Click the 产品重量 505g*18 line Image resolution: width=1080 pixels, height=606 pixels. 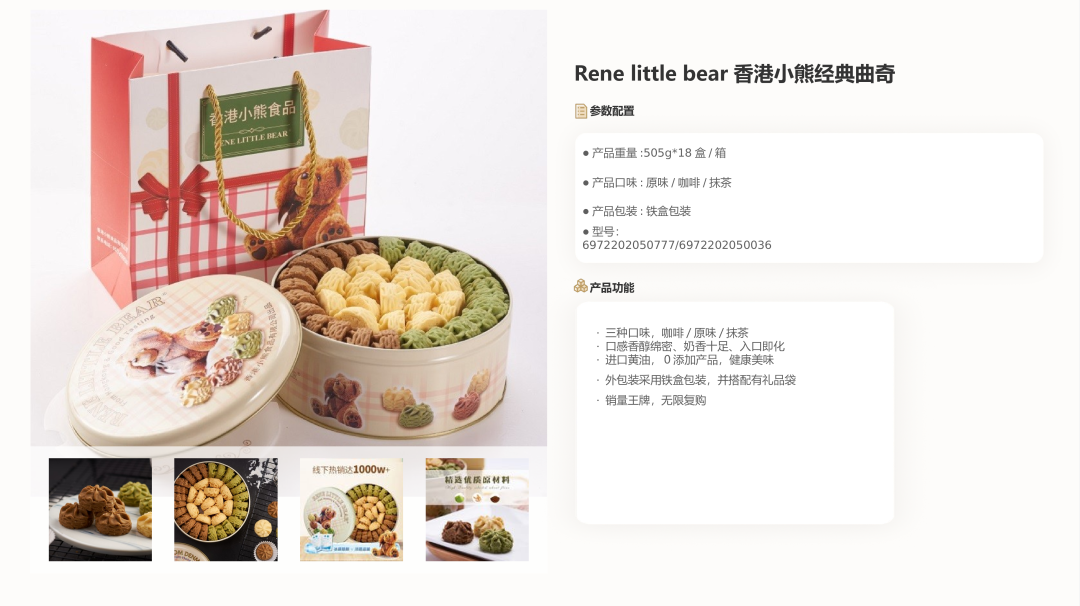[654, 153]
